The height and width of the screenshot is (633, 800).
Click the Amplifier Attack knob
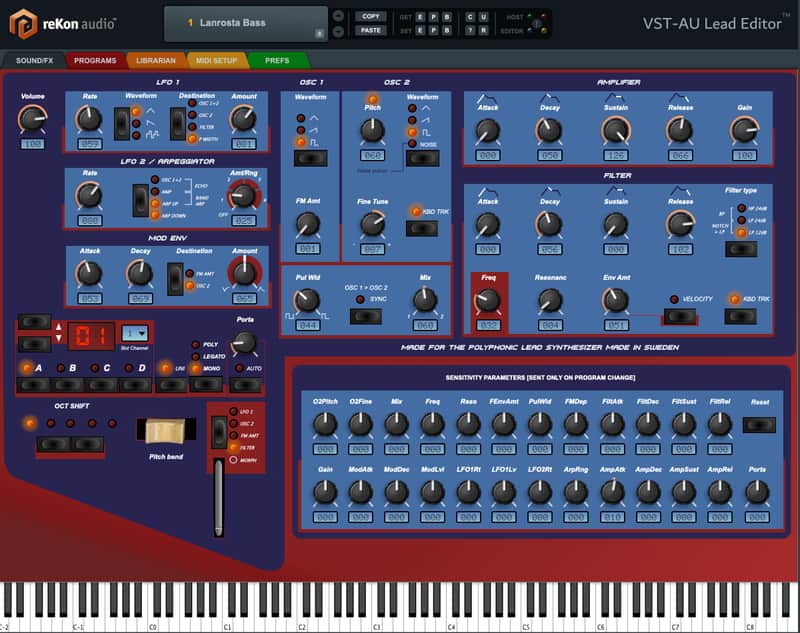pyautogui.click(x=488, y=131)
